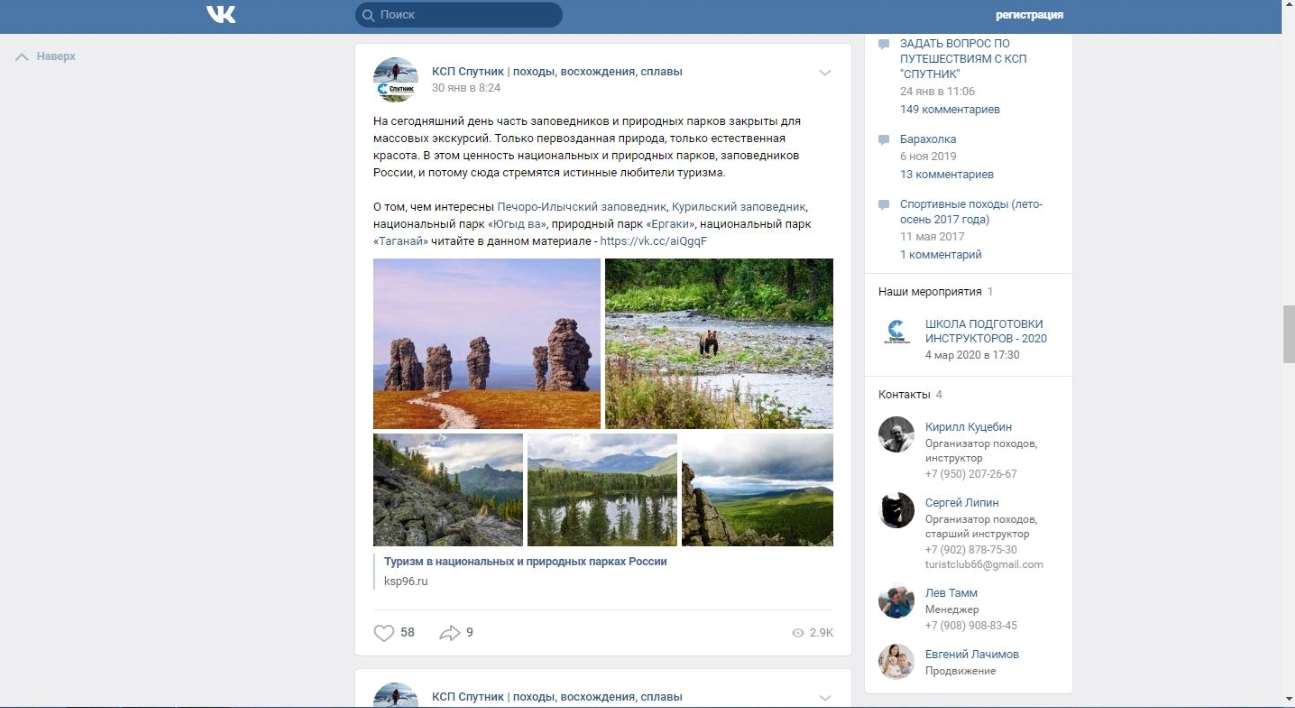Click scrollbar down arrow
Screen dimensions: 1295x708
1288,699
